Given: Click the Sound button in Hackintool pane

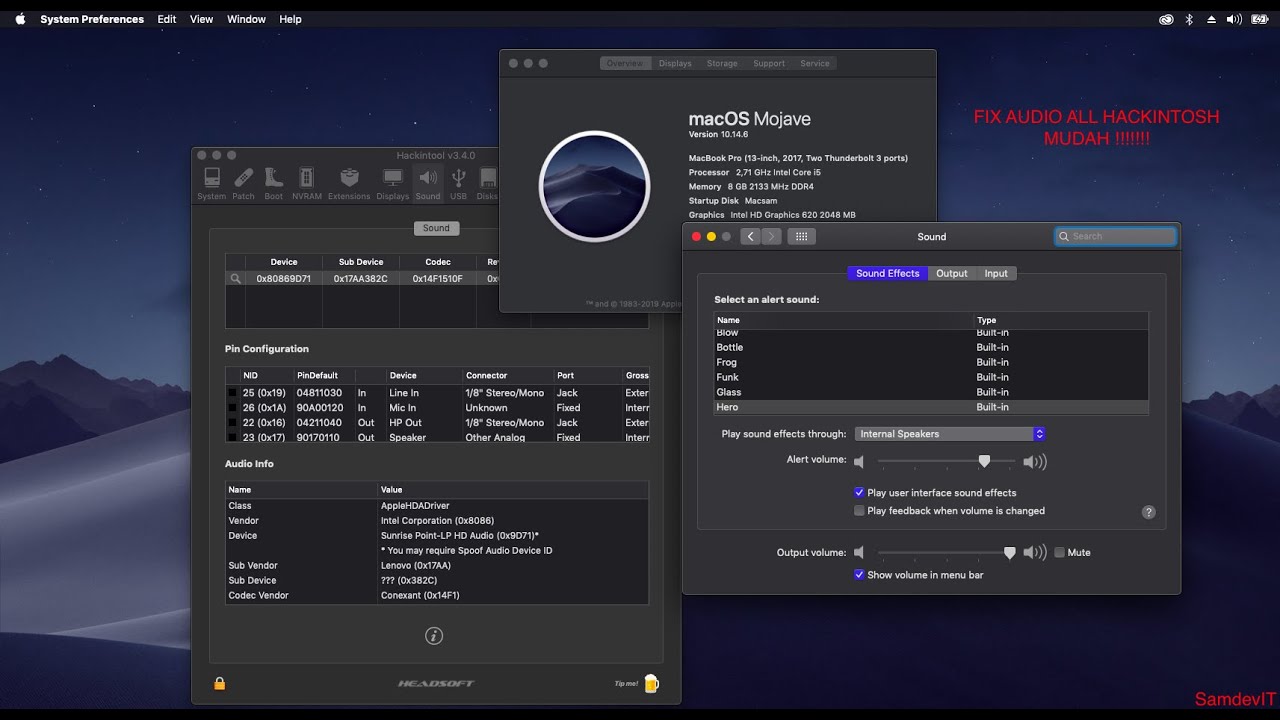Looking at the screenshot, I should 436,228.
